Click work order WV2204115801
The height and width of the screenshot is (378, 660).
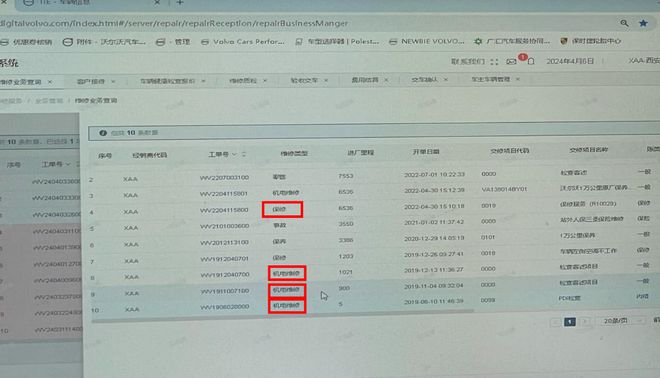(224, 194)
